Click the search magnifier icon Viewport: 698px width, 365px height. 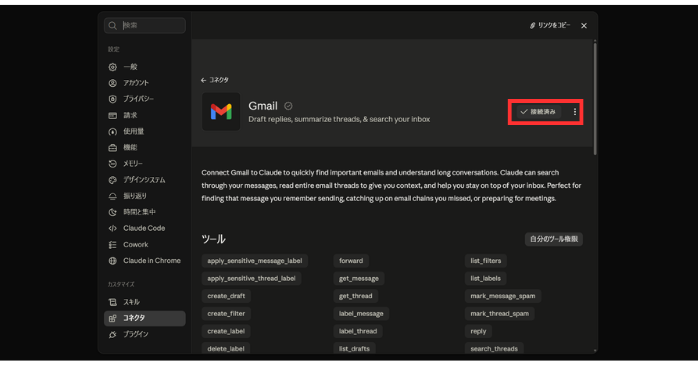(113, 26)
